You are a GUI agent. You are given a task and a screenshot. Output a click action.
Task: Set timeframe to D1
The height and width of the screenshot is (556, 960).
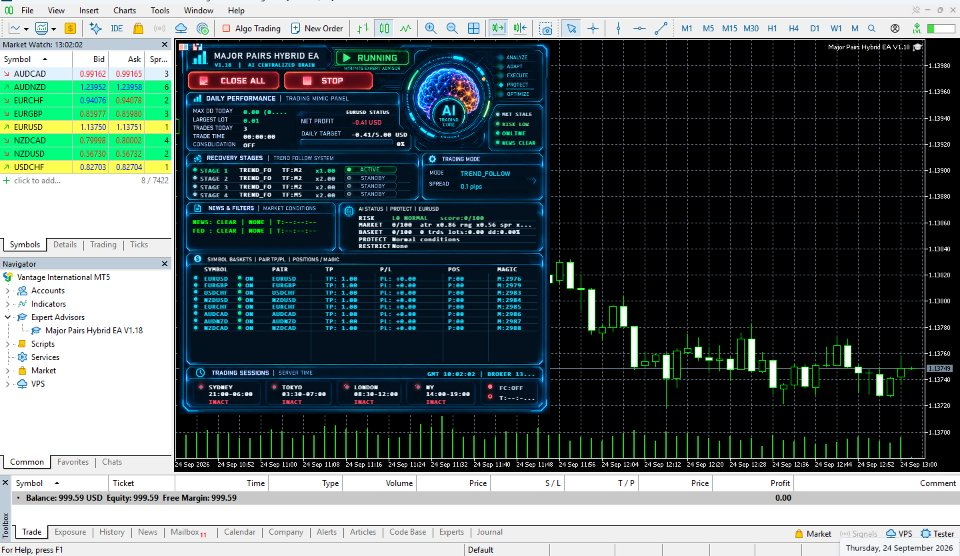pos(815,28)
